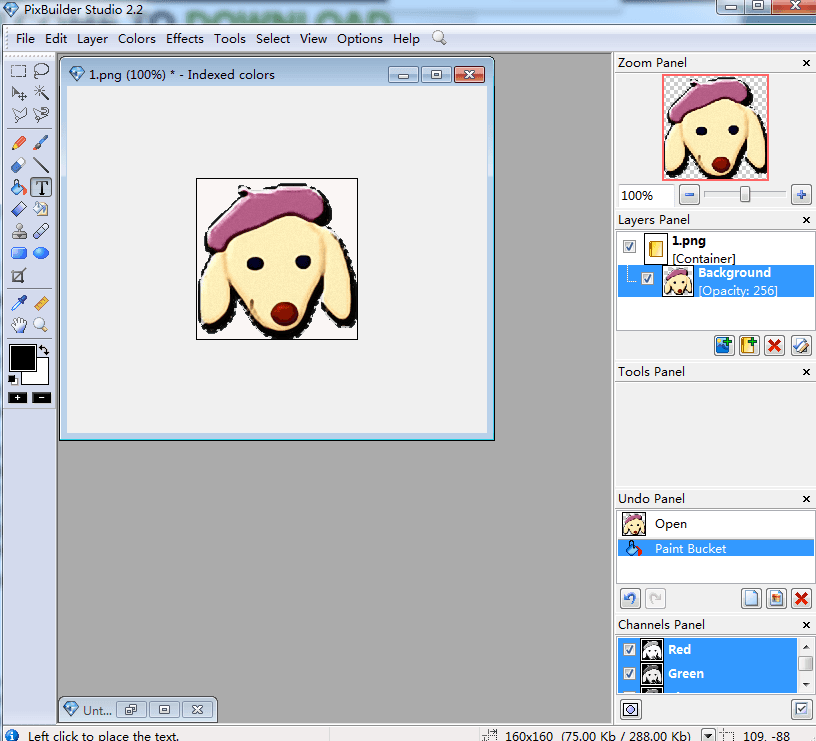Open the Effects menu

184,38
